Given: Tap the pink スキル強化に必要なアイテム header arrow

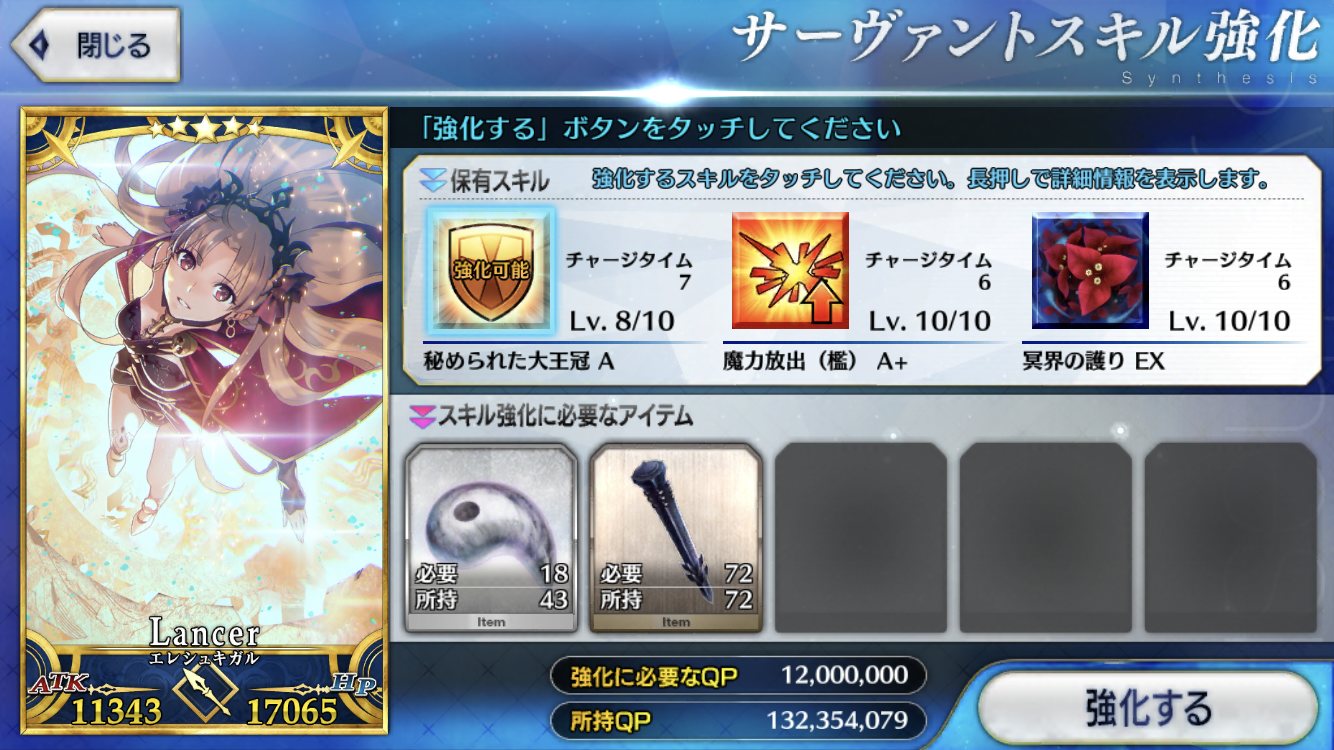Looking at the screenshot, I should point(422,414).
